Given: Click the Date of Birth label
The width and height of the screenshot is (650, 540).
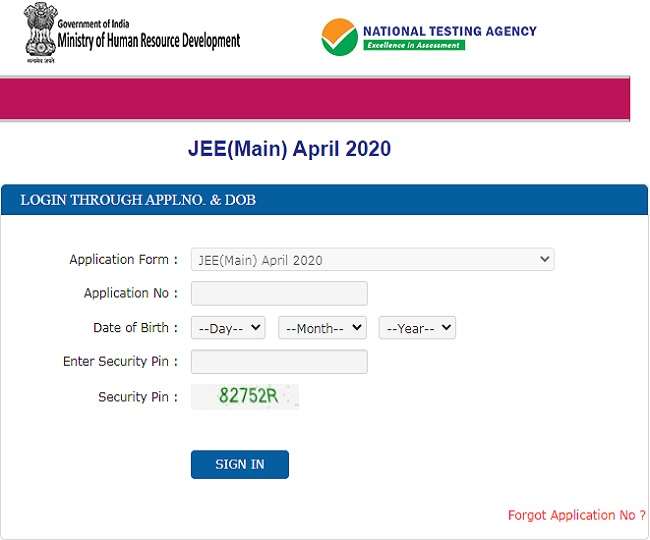Looking at the screenshot, I should click(x=135, y=327).
